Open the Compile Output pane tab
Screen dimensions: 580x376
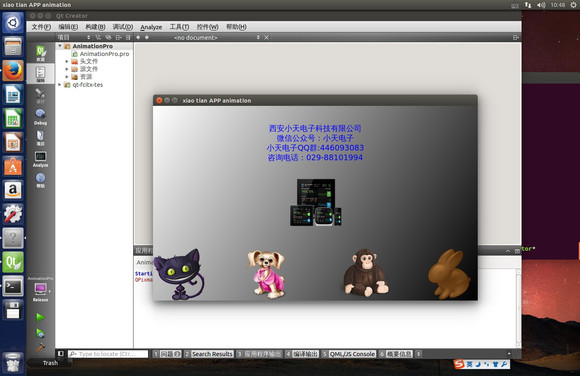(x=302, y=354)
